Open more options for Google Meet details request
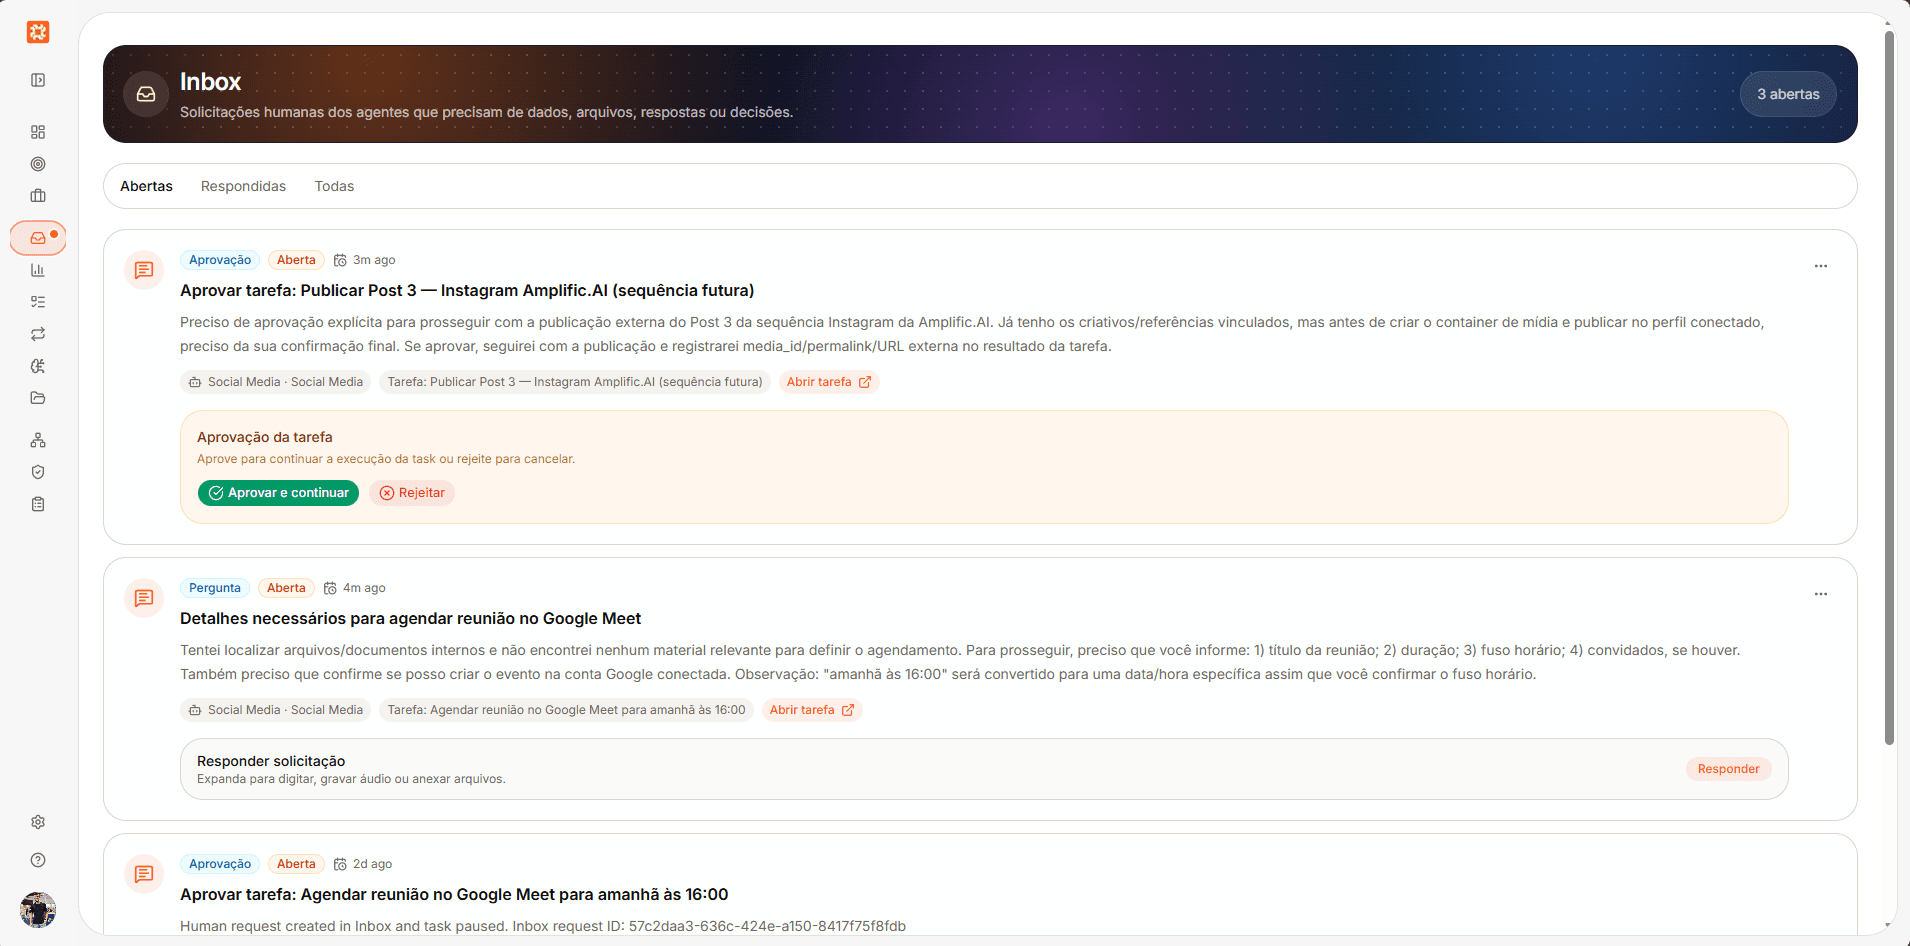The height and width of the screenshot is (946, 1910). click(1821, 594)
